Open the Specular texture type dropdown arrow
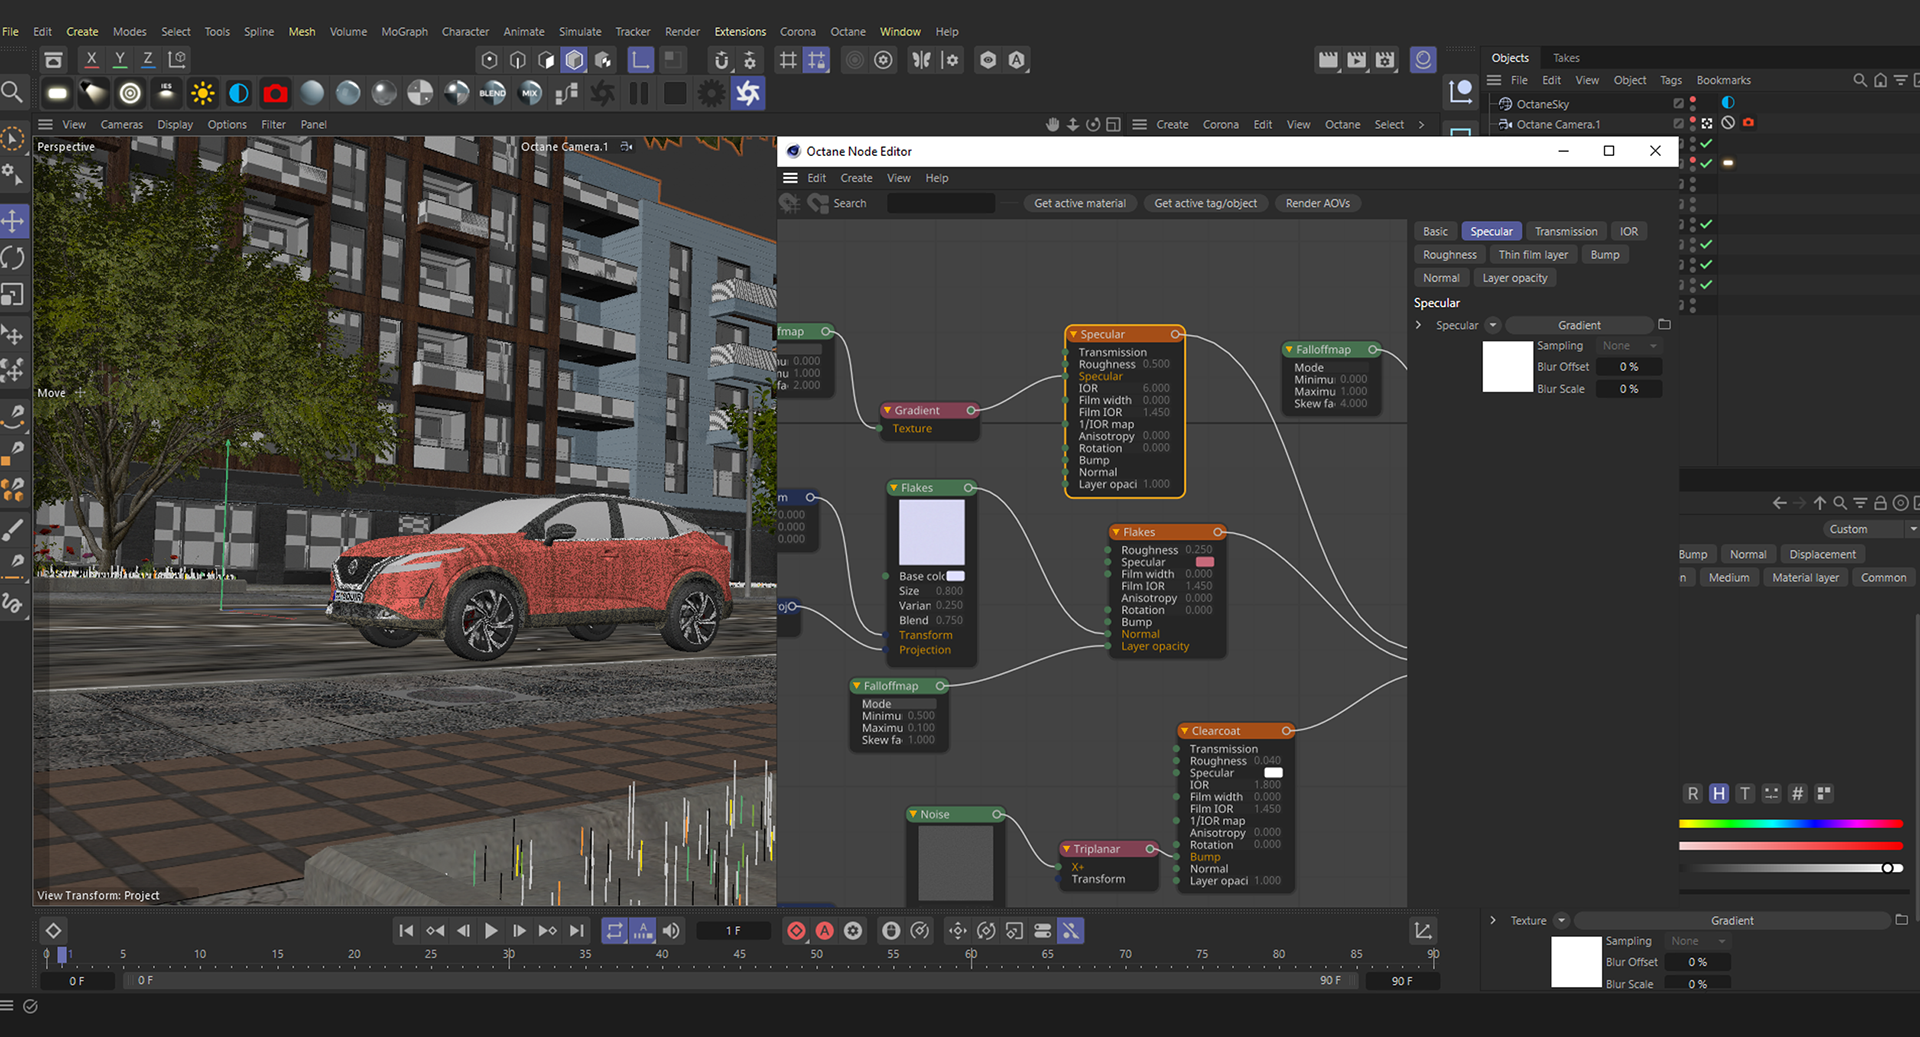Screen dimensions: 1920x1037 (x=1493, y=325)
